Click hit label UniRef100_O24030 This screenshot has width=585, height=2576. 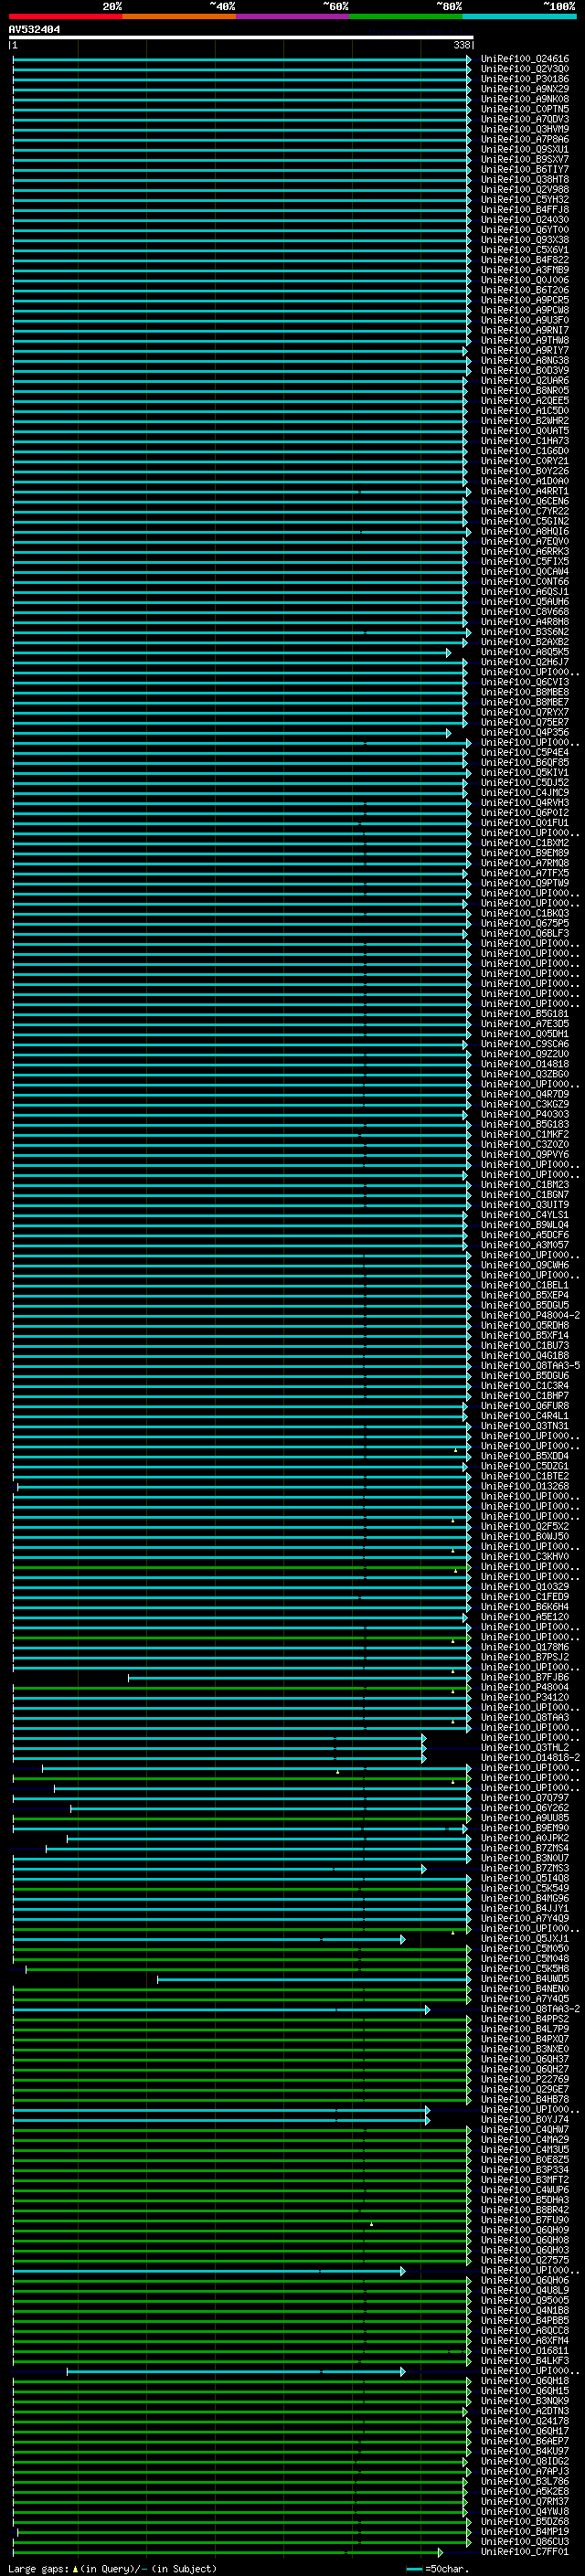[525, 220]
